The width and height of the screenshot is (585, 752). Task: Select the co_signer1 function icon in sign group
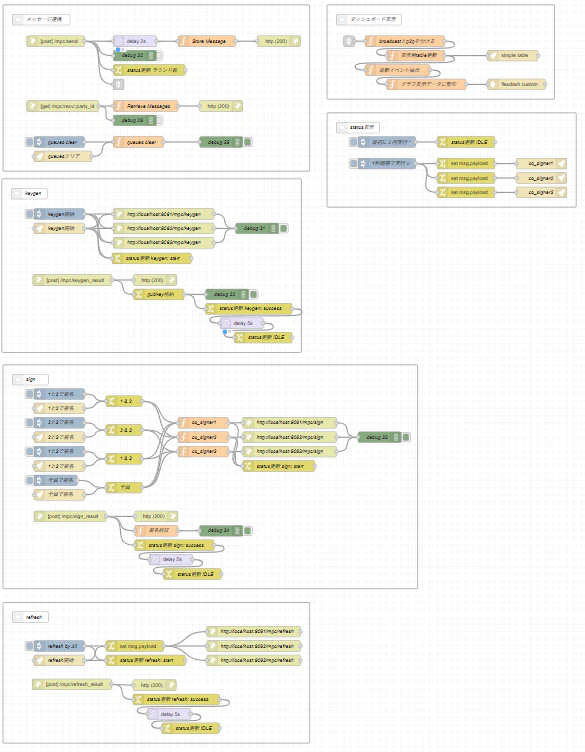183,423
